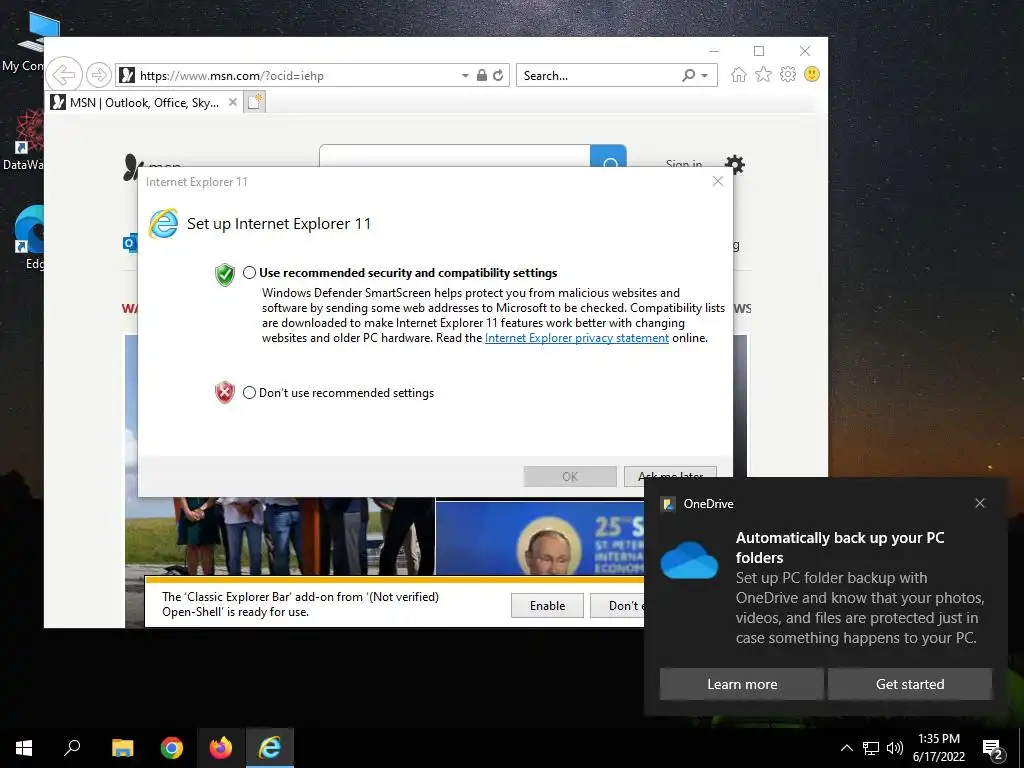Click the smiley feedback icon in IE
1024x768 pixels.
tap(812, 74)
